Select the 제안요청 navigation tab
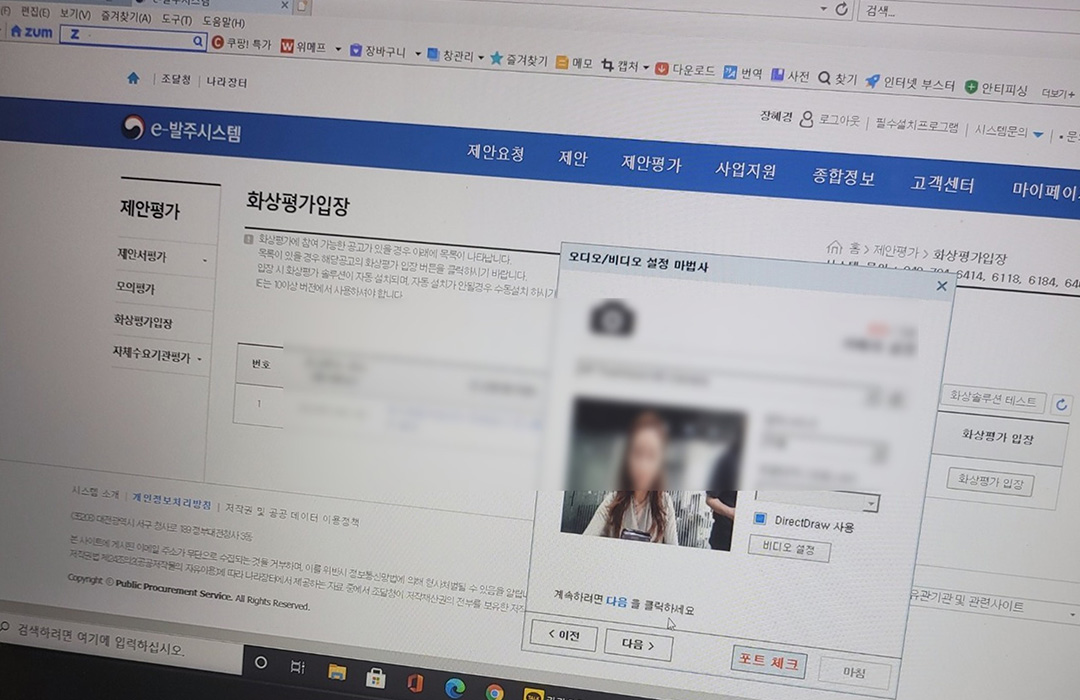This screenshot has width=1080, height=700. coord(496,152)
